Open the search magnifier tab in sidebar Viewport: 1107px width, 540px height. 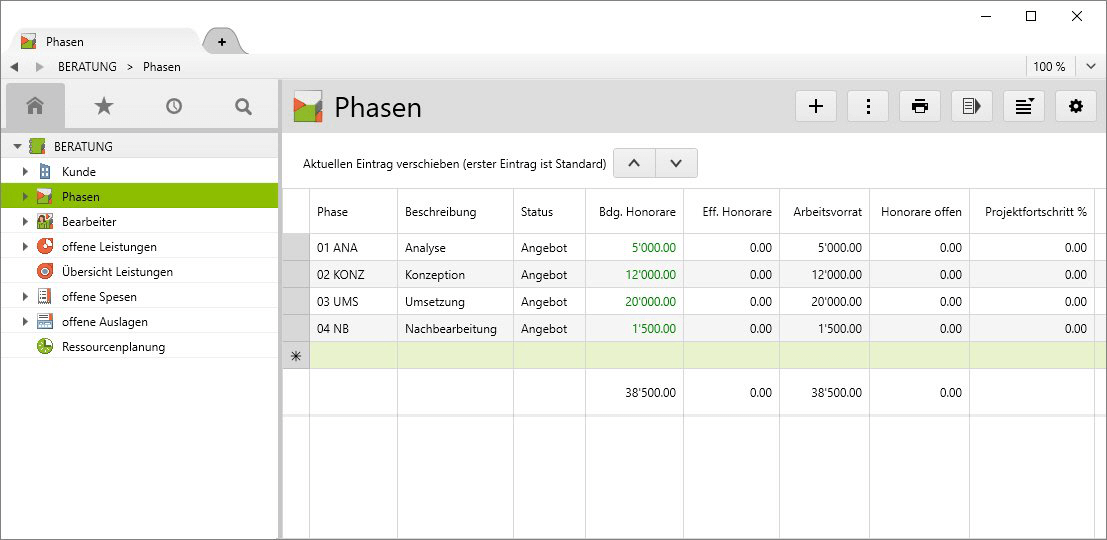243,106
